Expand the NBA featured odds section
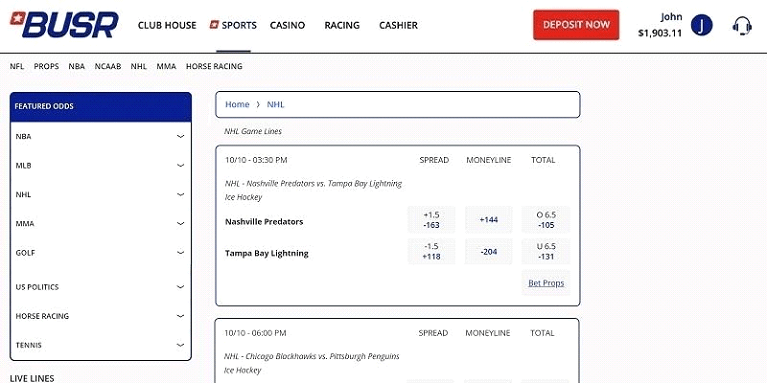The width and height of the screenshot is (767, 383). [180, 136]
